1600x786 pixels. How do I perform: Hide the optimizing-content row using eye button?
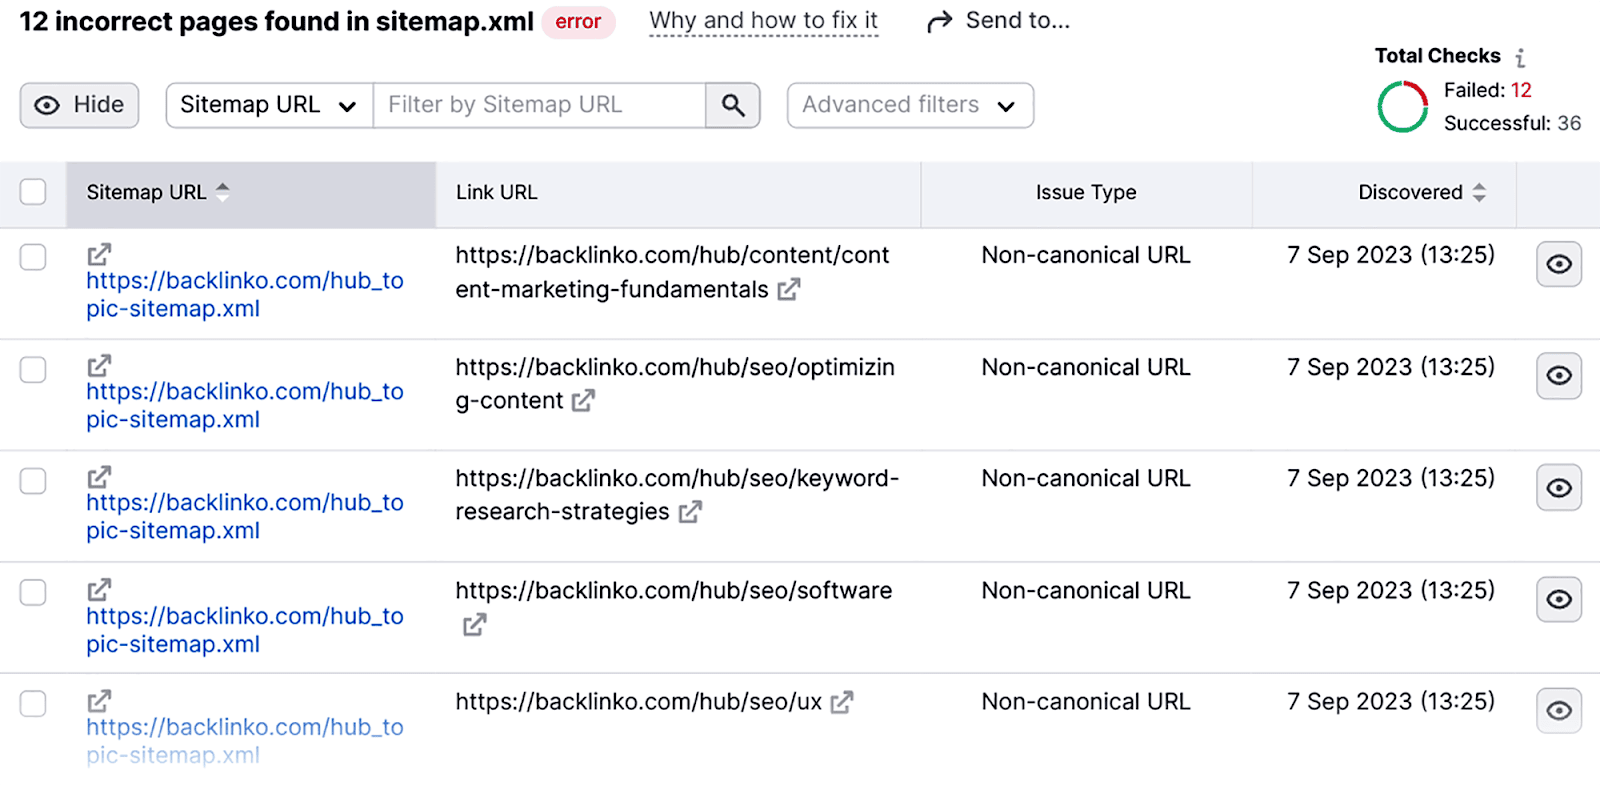tap(1558, 376)
